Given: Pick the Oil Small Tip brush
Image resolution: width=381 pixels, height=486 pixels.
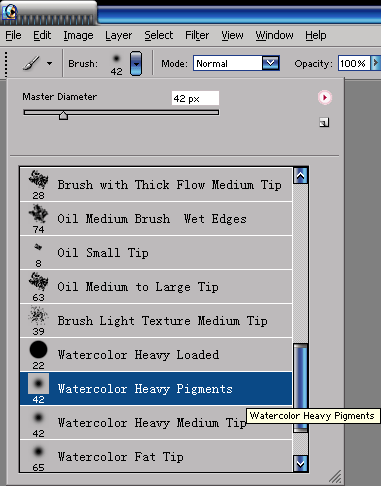Looking at the screenshot, I should pyautogui.click(x=156, y=253).
